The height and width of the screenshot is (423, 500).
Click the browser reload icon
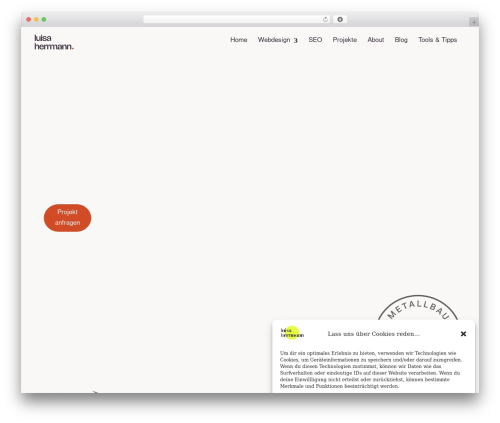coord(325,19)
